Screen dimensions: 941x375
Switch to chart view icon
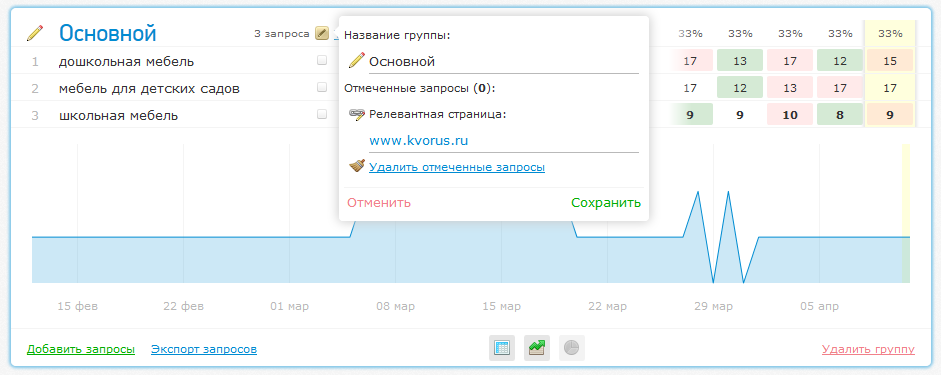[x=537, y=348]
